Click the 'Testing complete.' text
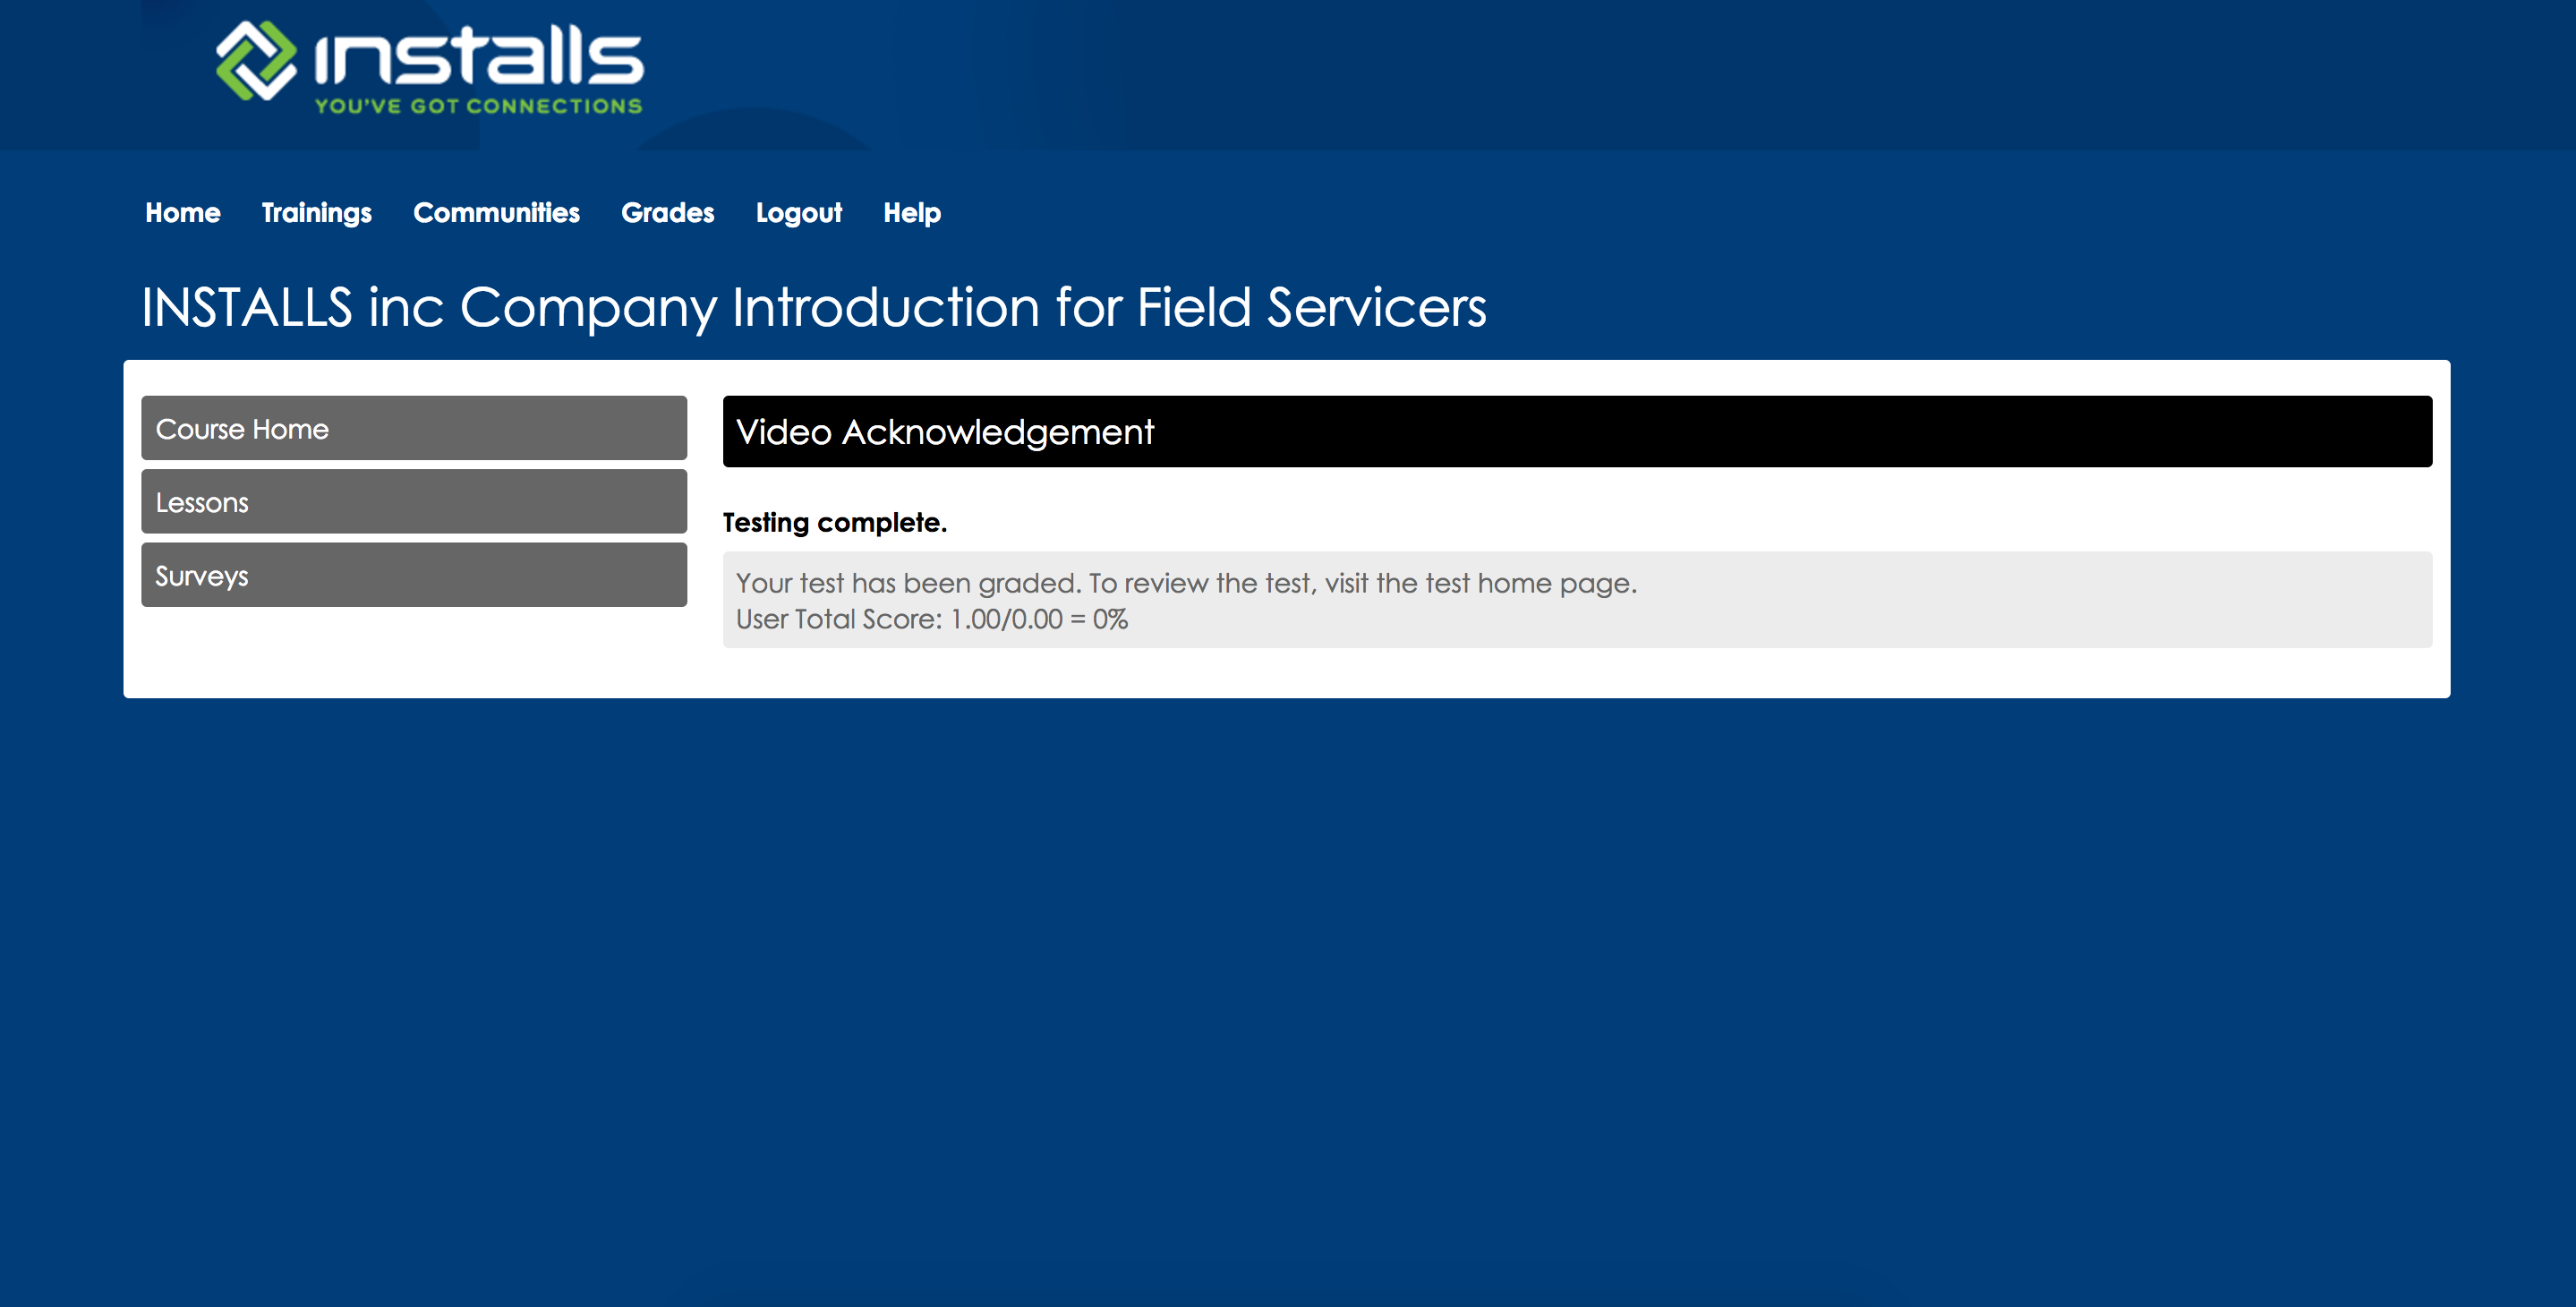Screen dimensions: 2576x1307 point(834,523)
